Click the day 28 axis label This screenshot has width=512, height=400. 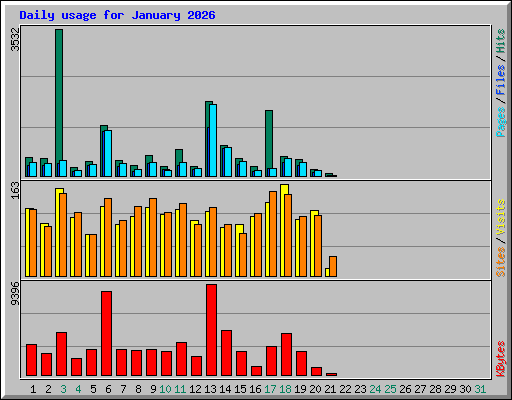[x=435, y=389]
